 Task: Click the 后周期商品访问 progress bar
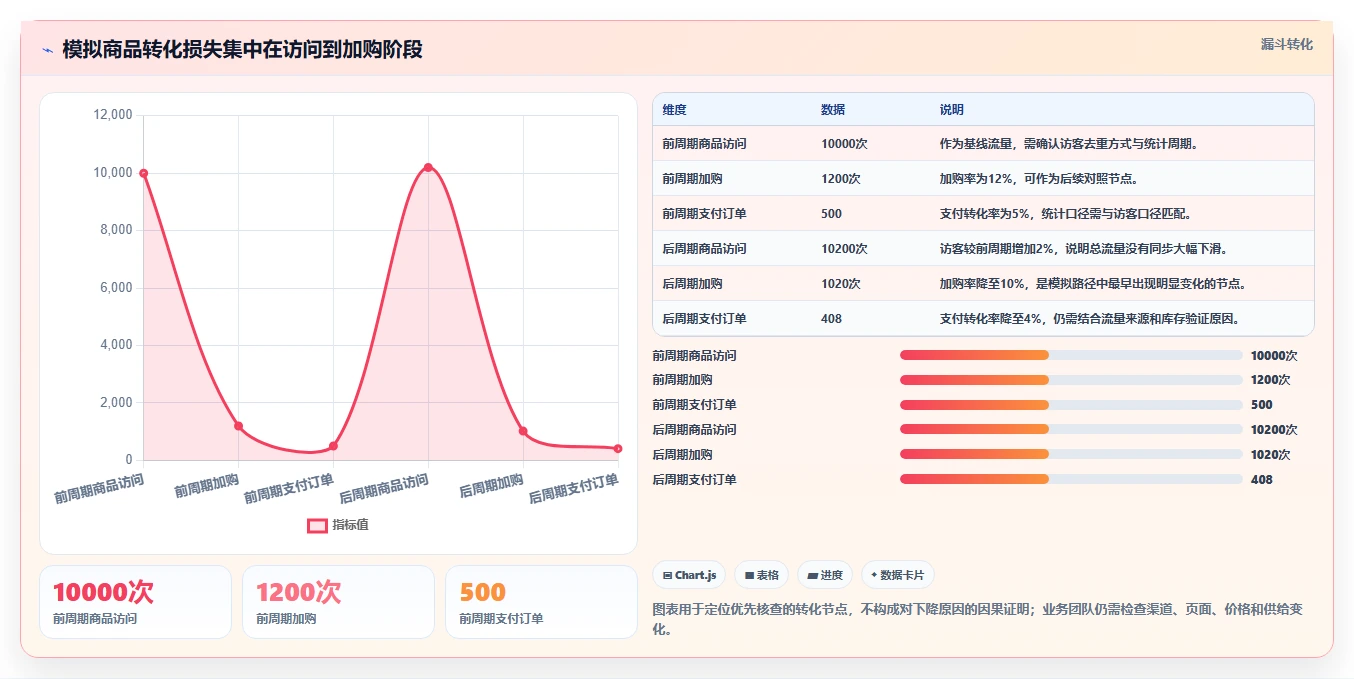(1071, 430)
